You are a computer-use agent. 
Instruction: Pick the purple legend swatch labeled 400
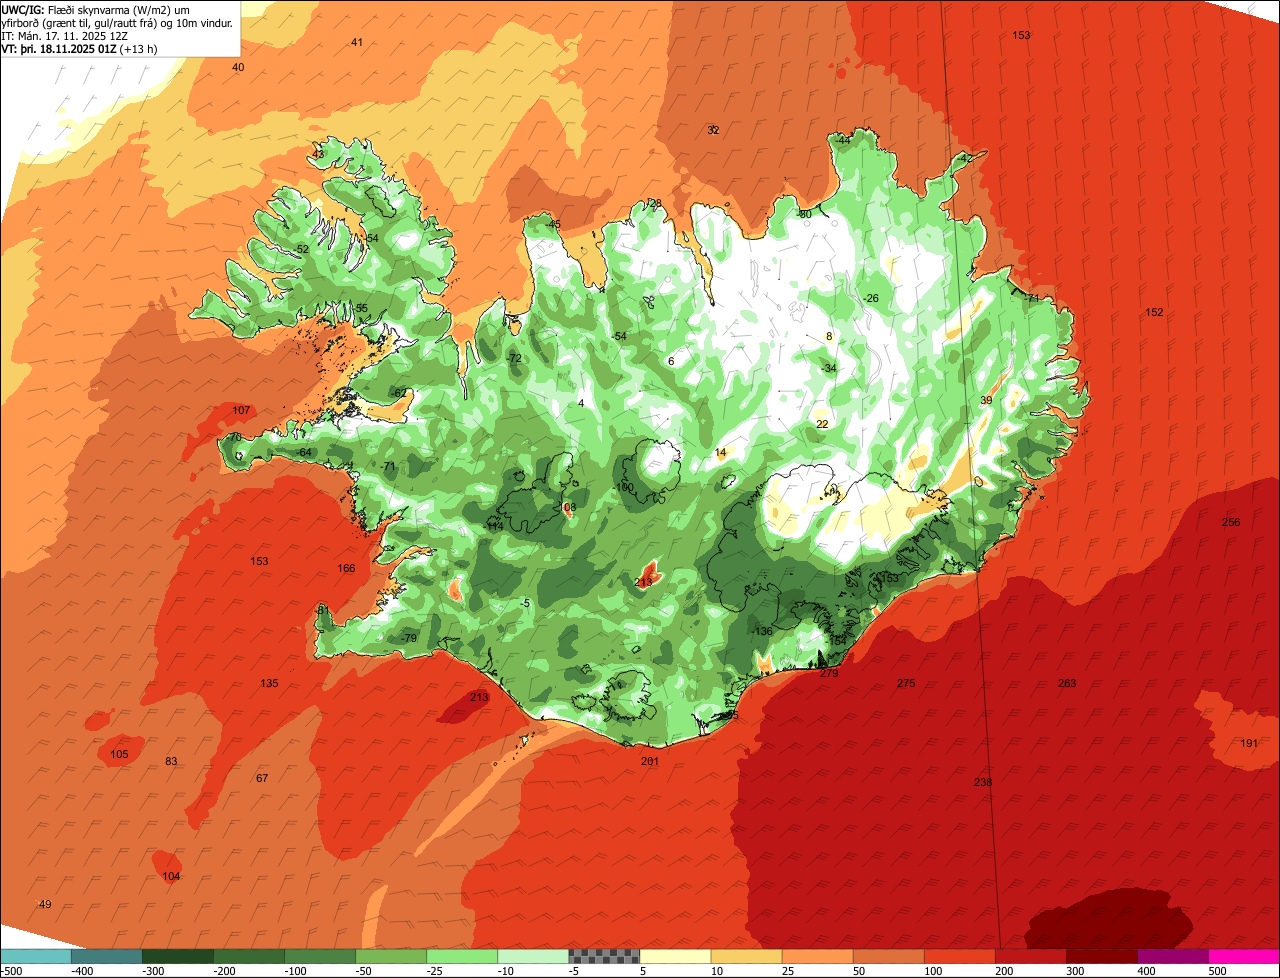(1173, 956)
